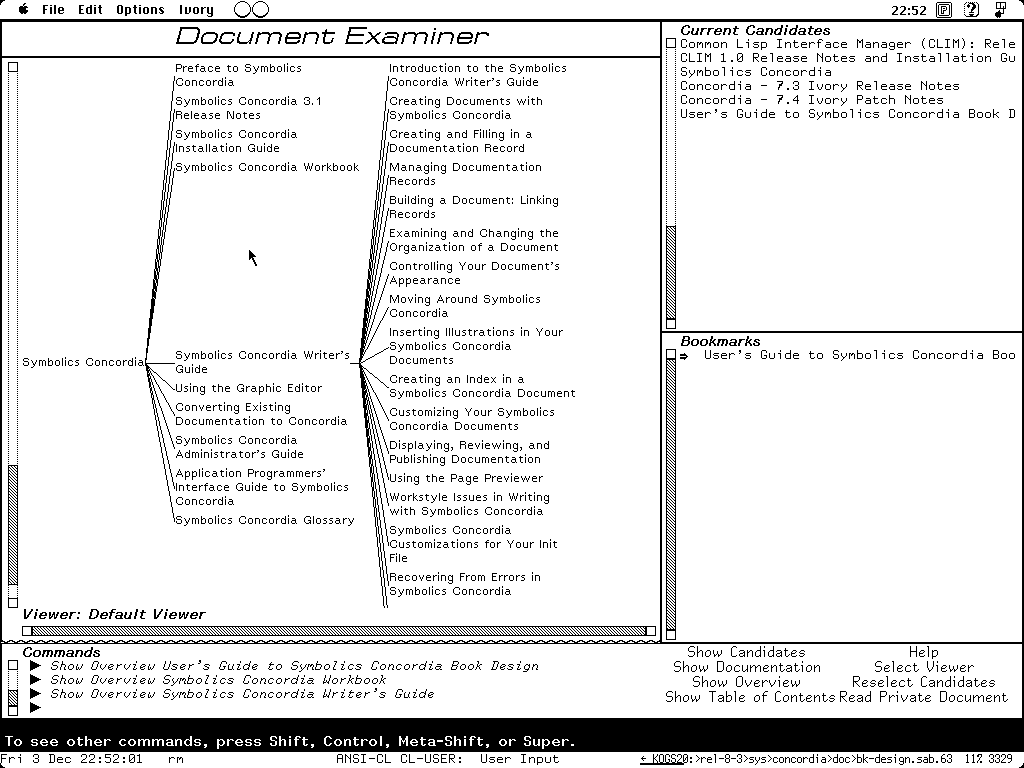Click the viewer's vertical scrollbar thumb
1024x768 pixels.
tap(12, 525)
